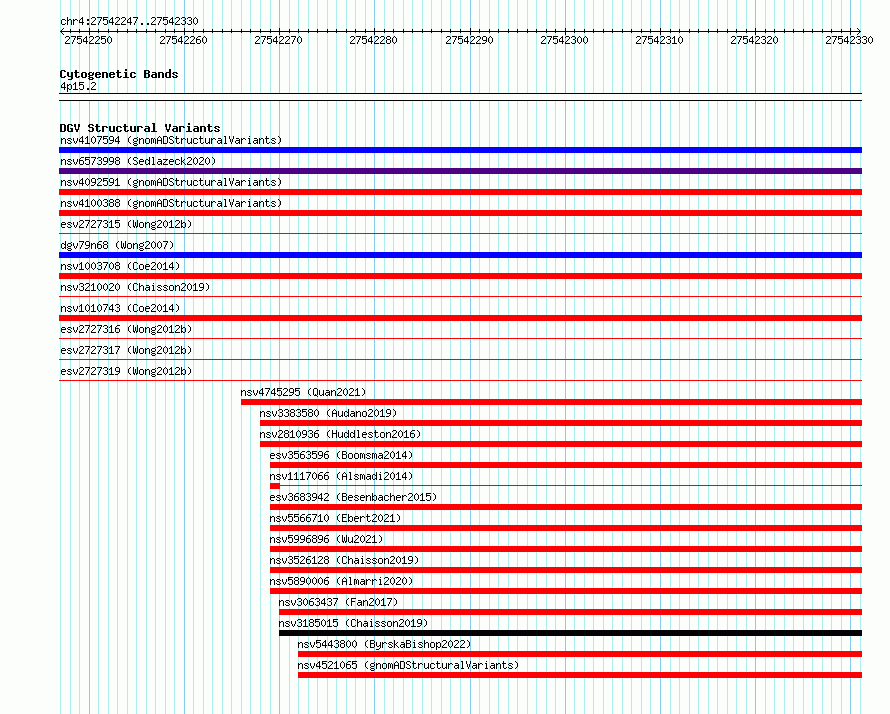
Task: Click the Cytogenetic Bands track title
Action: tap(119, 74)
